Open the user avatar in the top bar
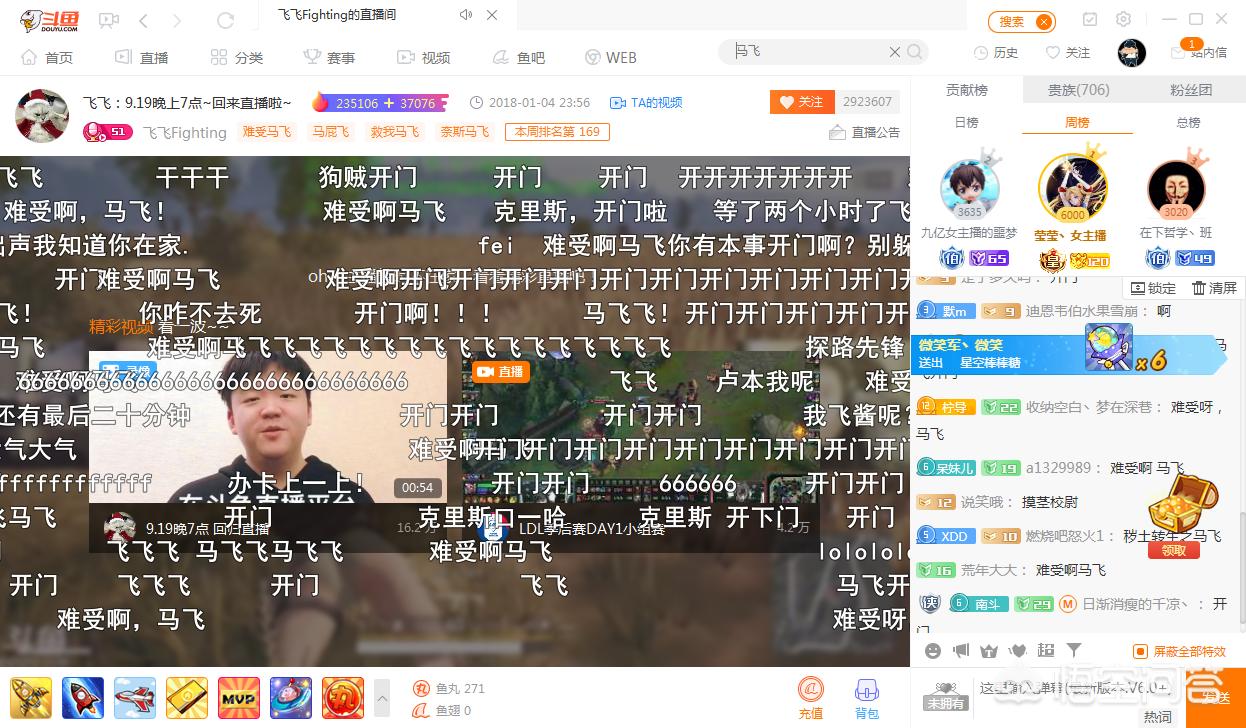The image size is (1246, 728). [x=1132, y=52]
